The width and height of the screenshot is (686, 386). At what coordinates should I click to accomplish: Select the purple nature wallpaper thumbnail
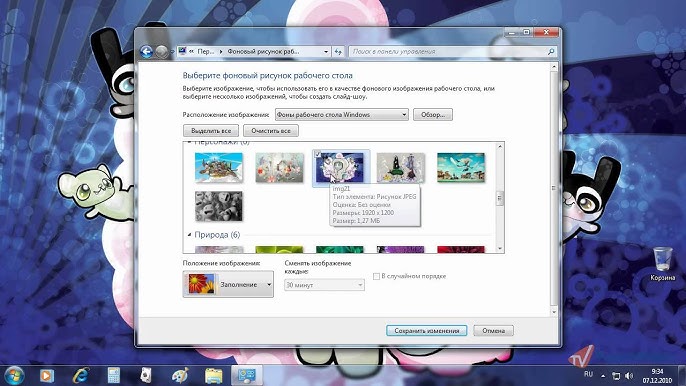coord(400,249)
